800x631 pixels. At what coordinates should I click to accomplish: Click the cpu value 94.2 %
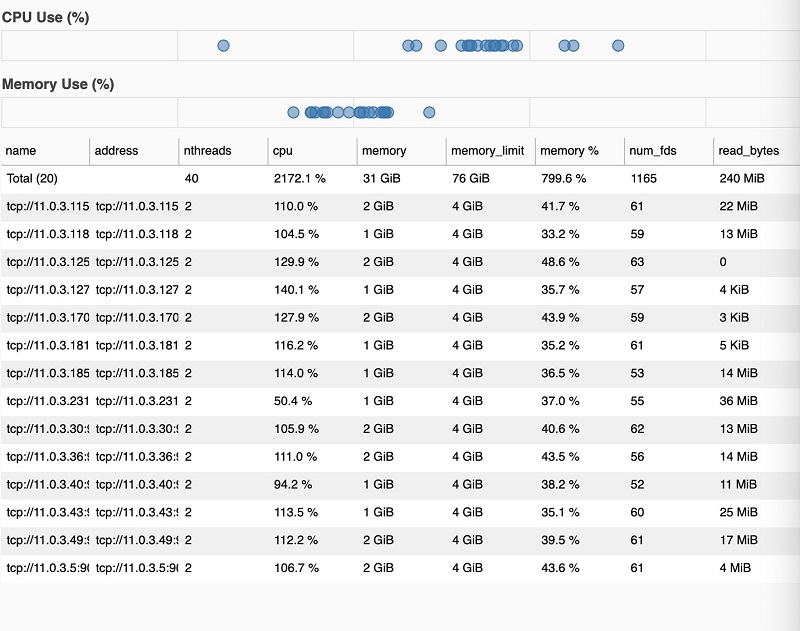[x=293, y=485]
